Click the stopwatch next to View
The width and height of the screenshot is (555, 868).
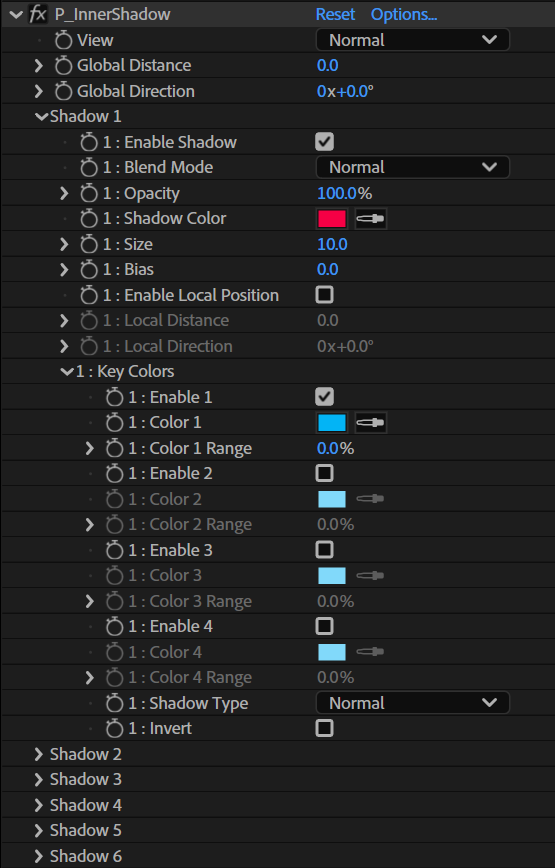coord(63,40)
